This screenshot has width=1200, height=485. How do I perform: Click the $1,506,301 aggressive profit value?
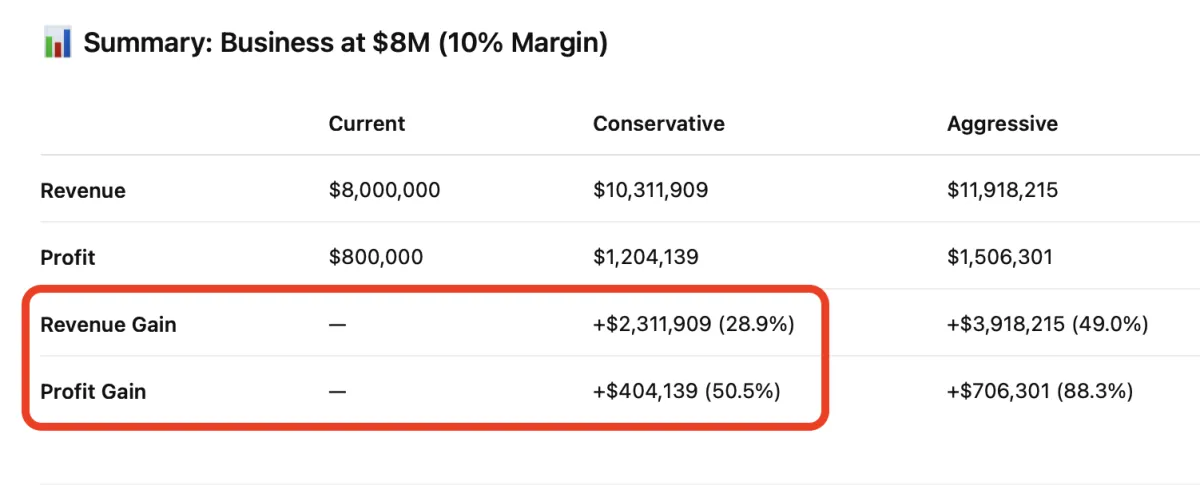(999, 257)
